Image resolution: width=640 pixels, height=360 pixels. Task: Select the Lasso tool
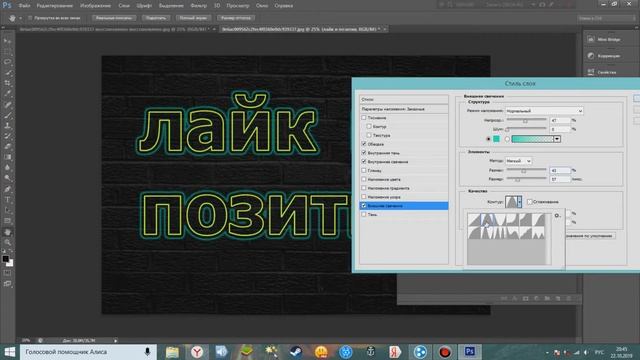7,62
